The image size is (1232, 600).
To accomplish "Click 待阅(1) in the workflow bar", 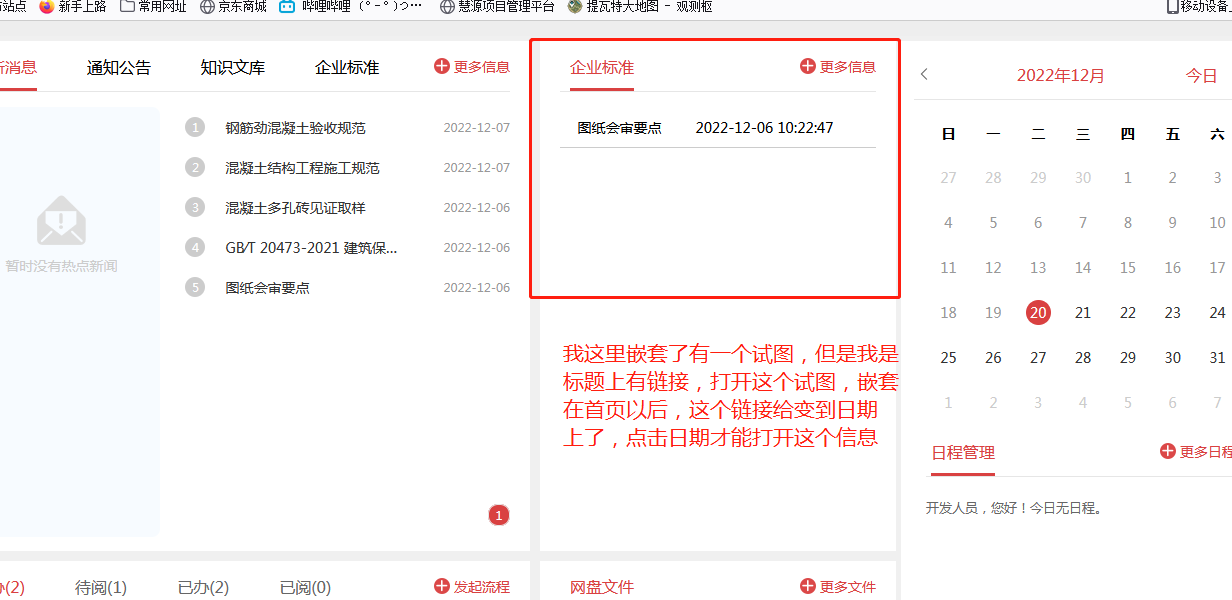I will [100, 588].
